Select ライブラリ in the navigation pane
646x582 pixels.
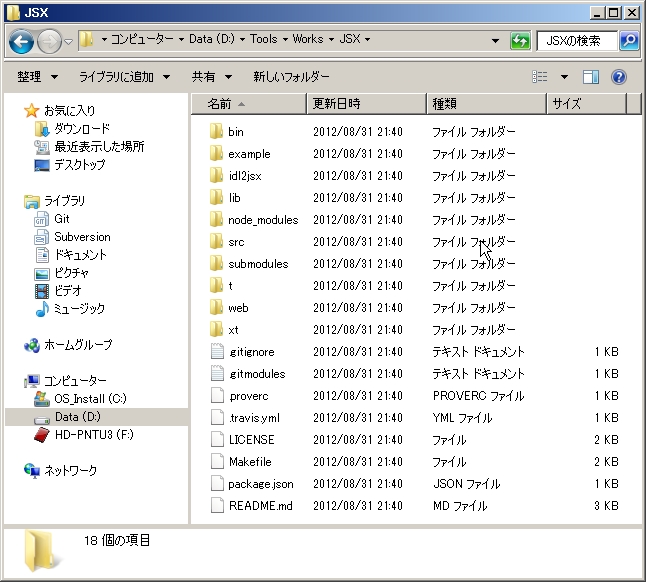[x=64, y=201]
